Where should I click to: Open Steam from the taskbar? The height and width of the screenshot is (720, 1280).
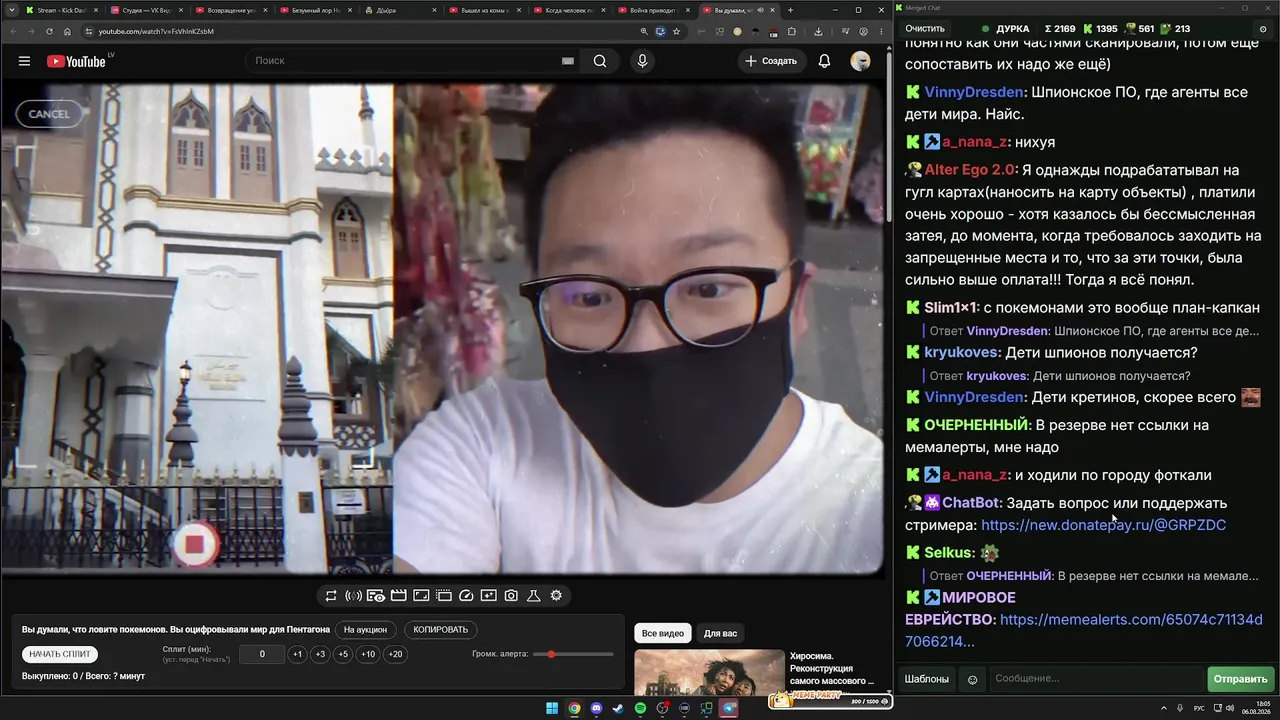[618, 709]
